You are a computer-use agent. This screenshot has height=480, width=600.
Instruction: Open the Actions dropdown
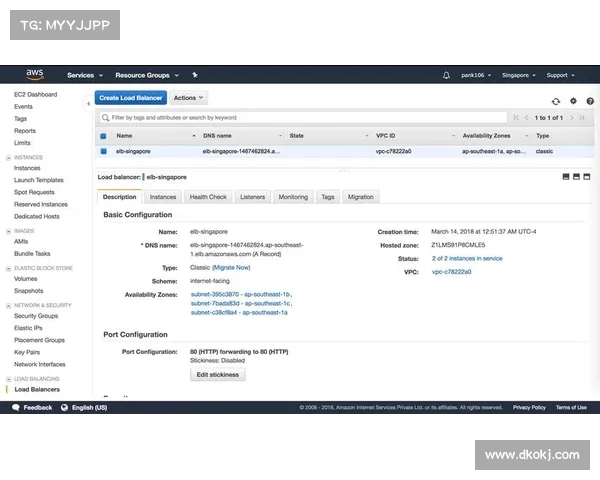click(x=188, y=98)
